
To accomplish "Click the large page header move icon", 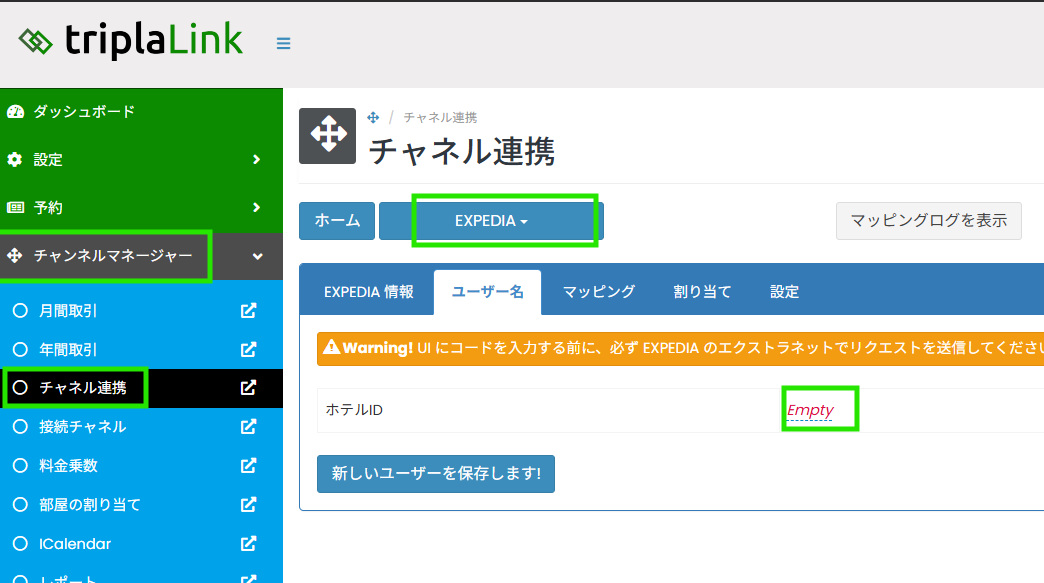I will (328, 136).
